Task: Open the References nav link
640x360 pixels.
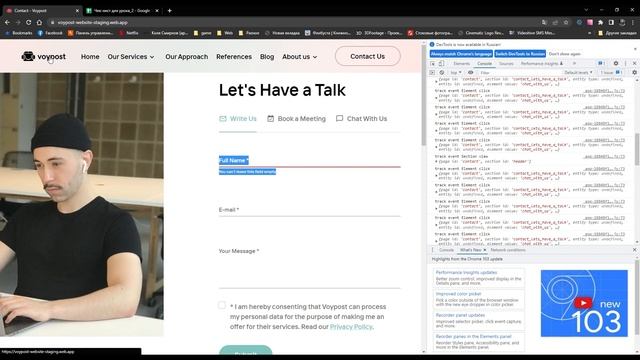Action: tap(234, 57)
